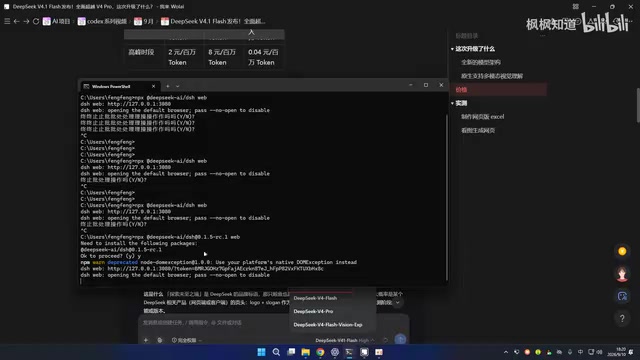Click the chat message input field
Viewport: 640px width, 360px height.
click(x=273, y=322)
